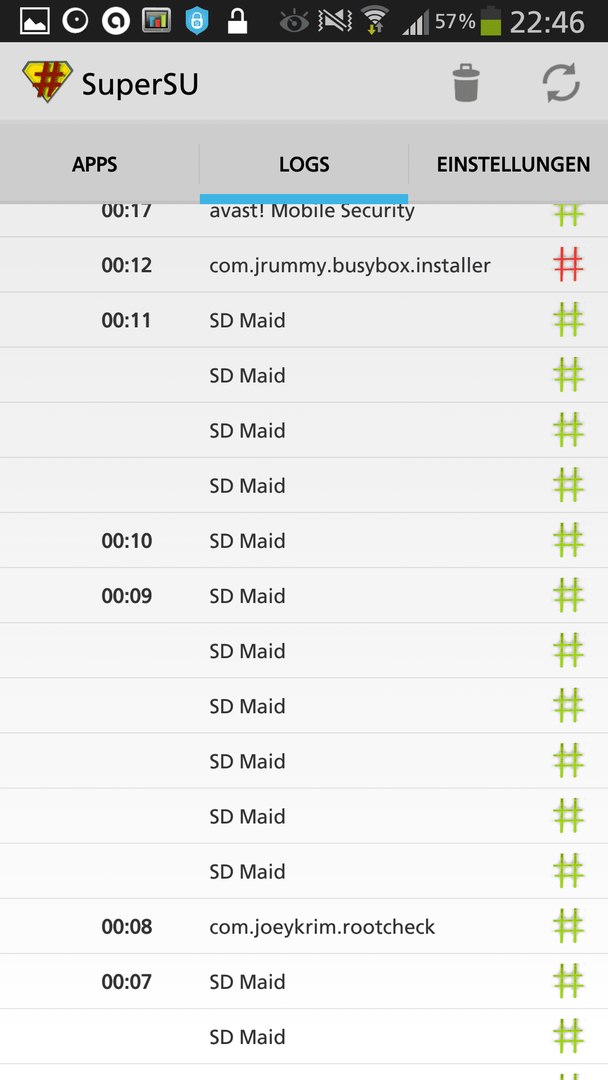This screenshot has height=1080, width=608.
Task: Tap the SuperSU app title
Action: (x=140, y=84)
